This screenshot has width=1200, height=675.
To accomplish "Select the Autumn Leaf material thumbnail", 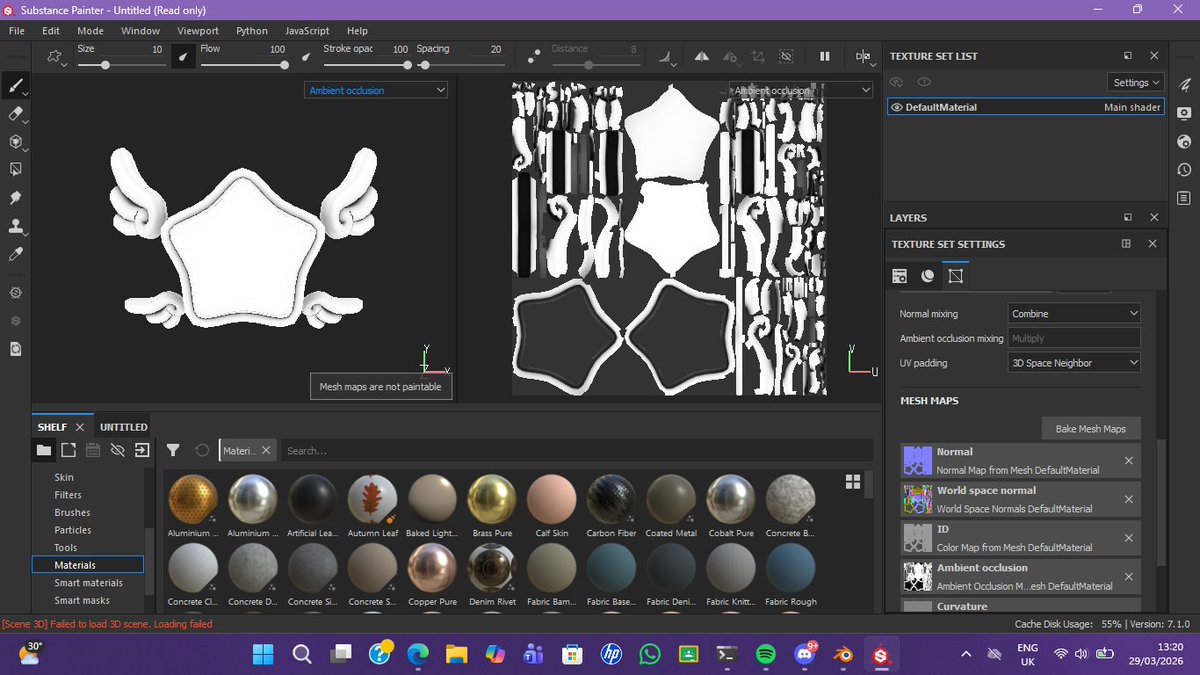I will (x=373, y=499).
